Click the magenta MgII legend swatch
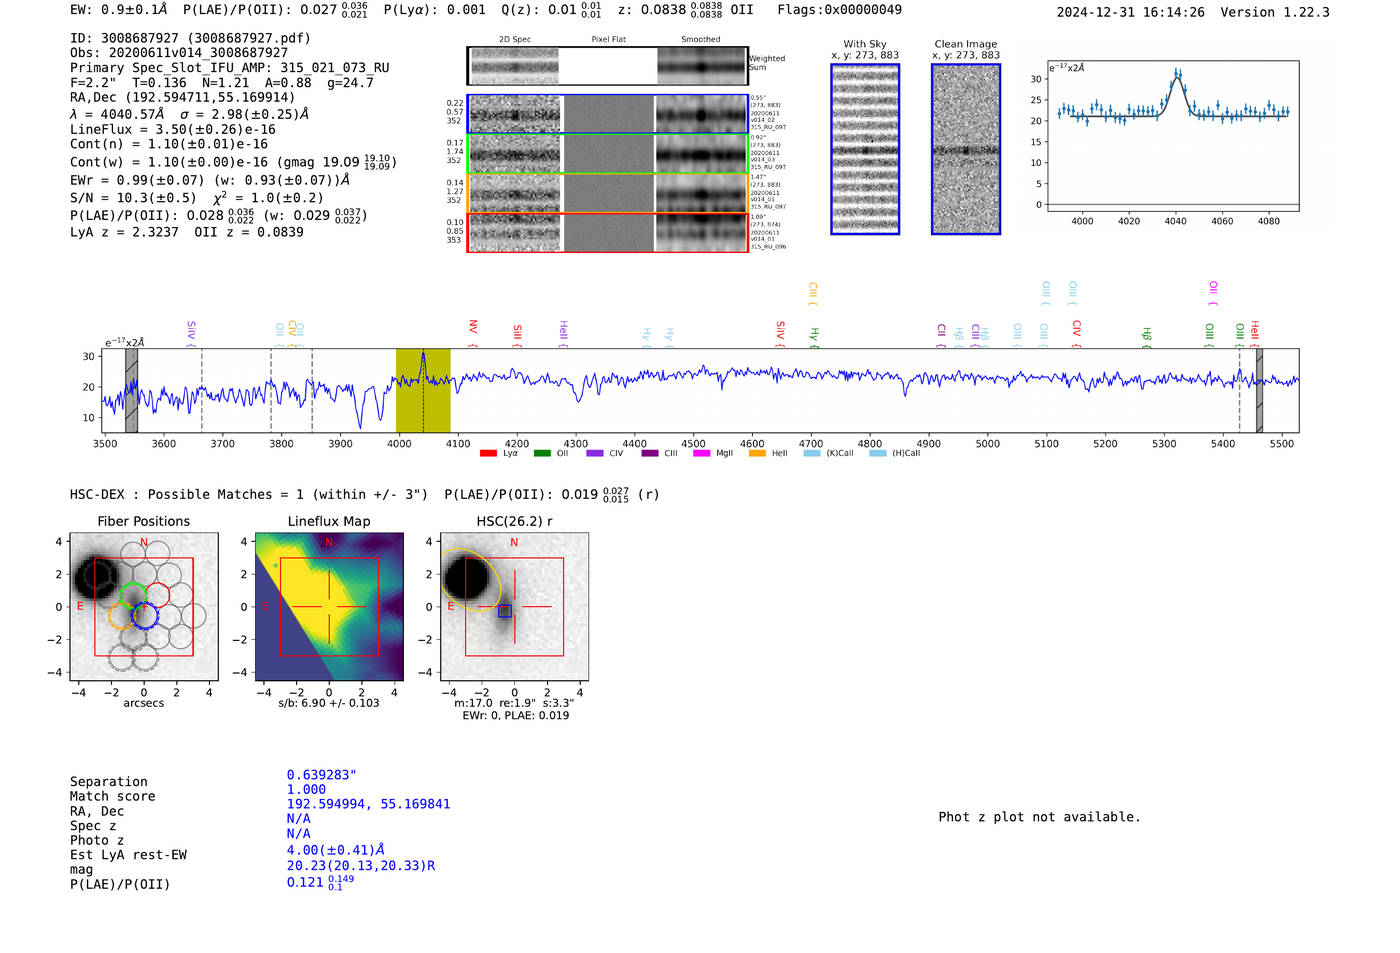The height and width of the screenshot is (953, 1400). click(701, 454)
